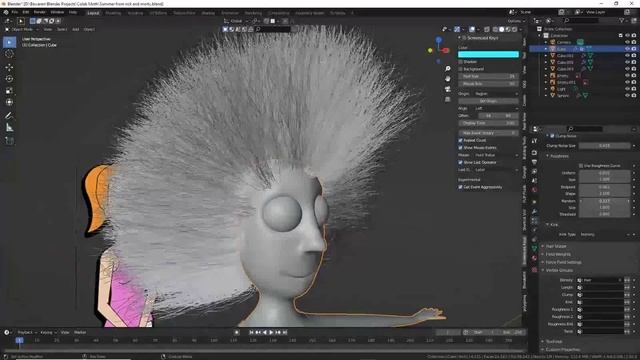Toggle the Clump Noise checkbox
The height and width of the screenshot is (360, 640).
tap(552, 136)
